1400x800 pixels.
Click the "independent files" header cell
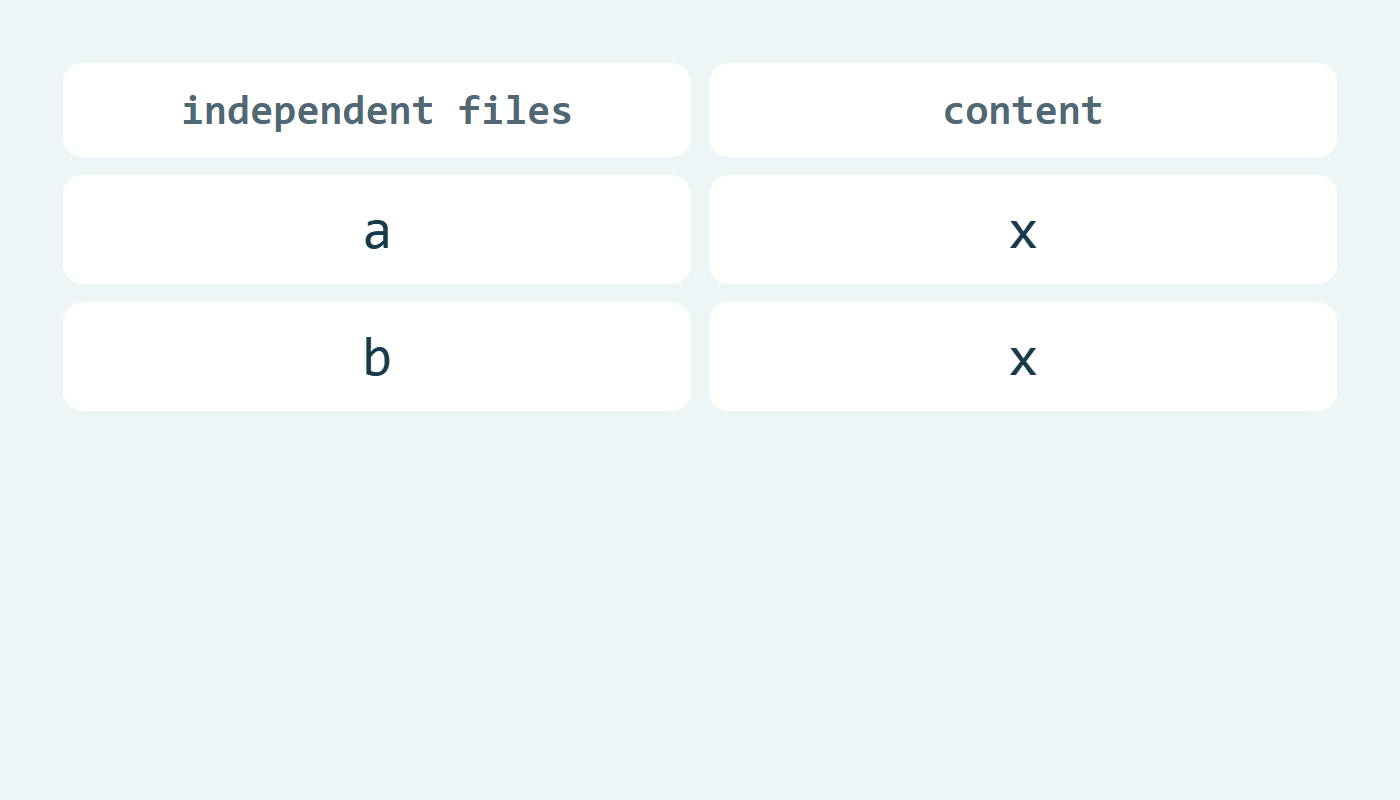pyautogui.click(x=377, y=110)
